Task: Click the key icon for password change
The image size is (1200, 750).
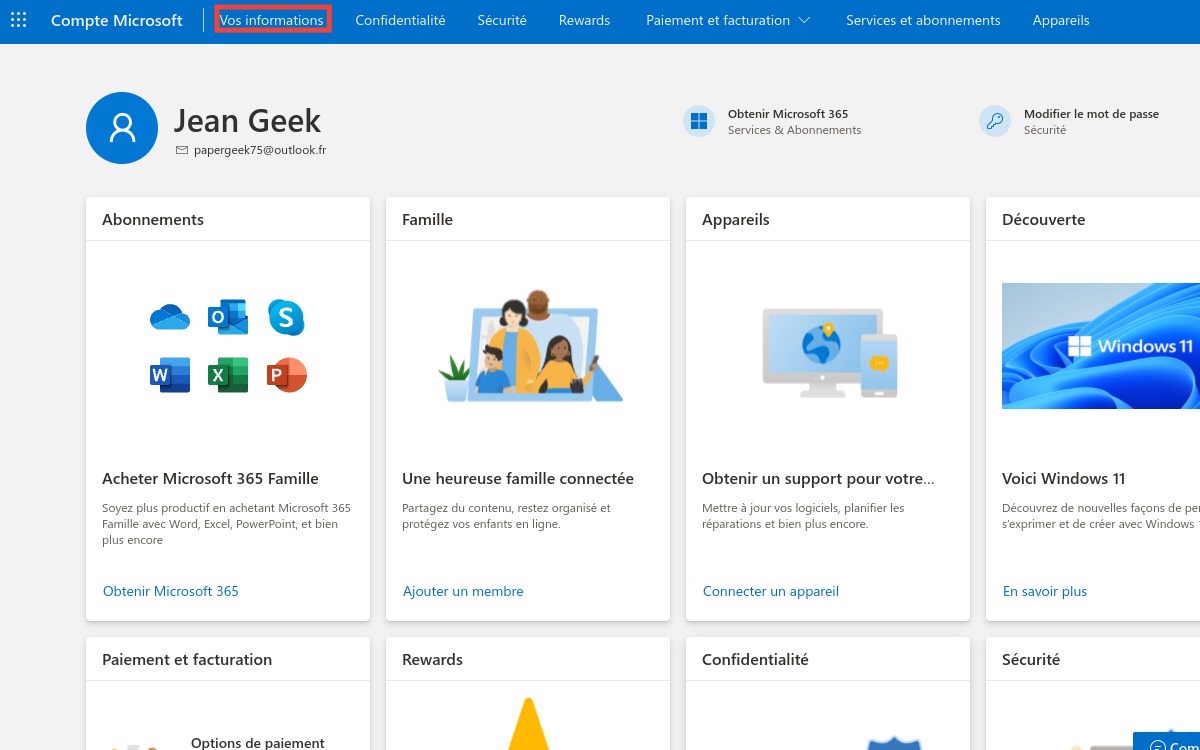Action: pyautogui.click(x=995, y=121)
